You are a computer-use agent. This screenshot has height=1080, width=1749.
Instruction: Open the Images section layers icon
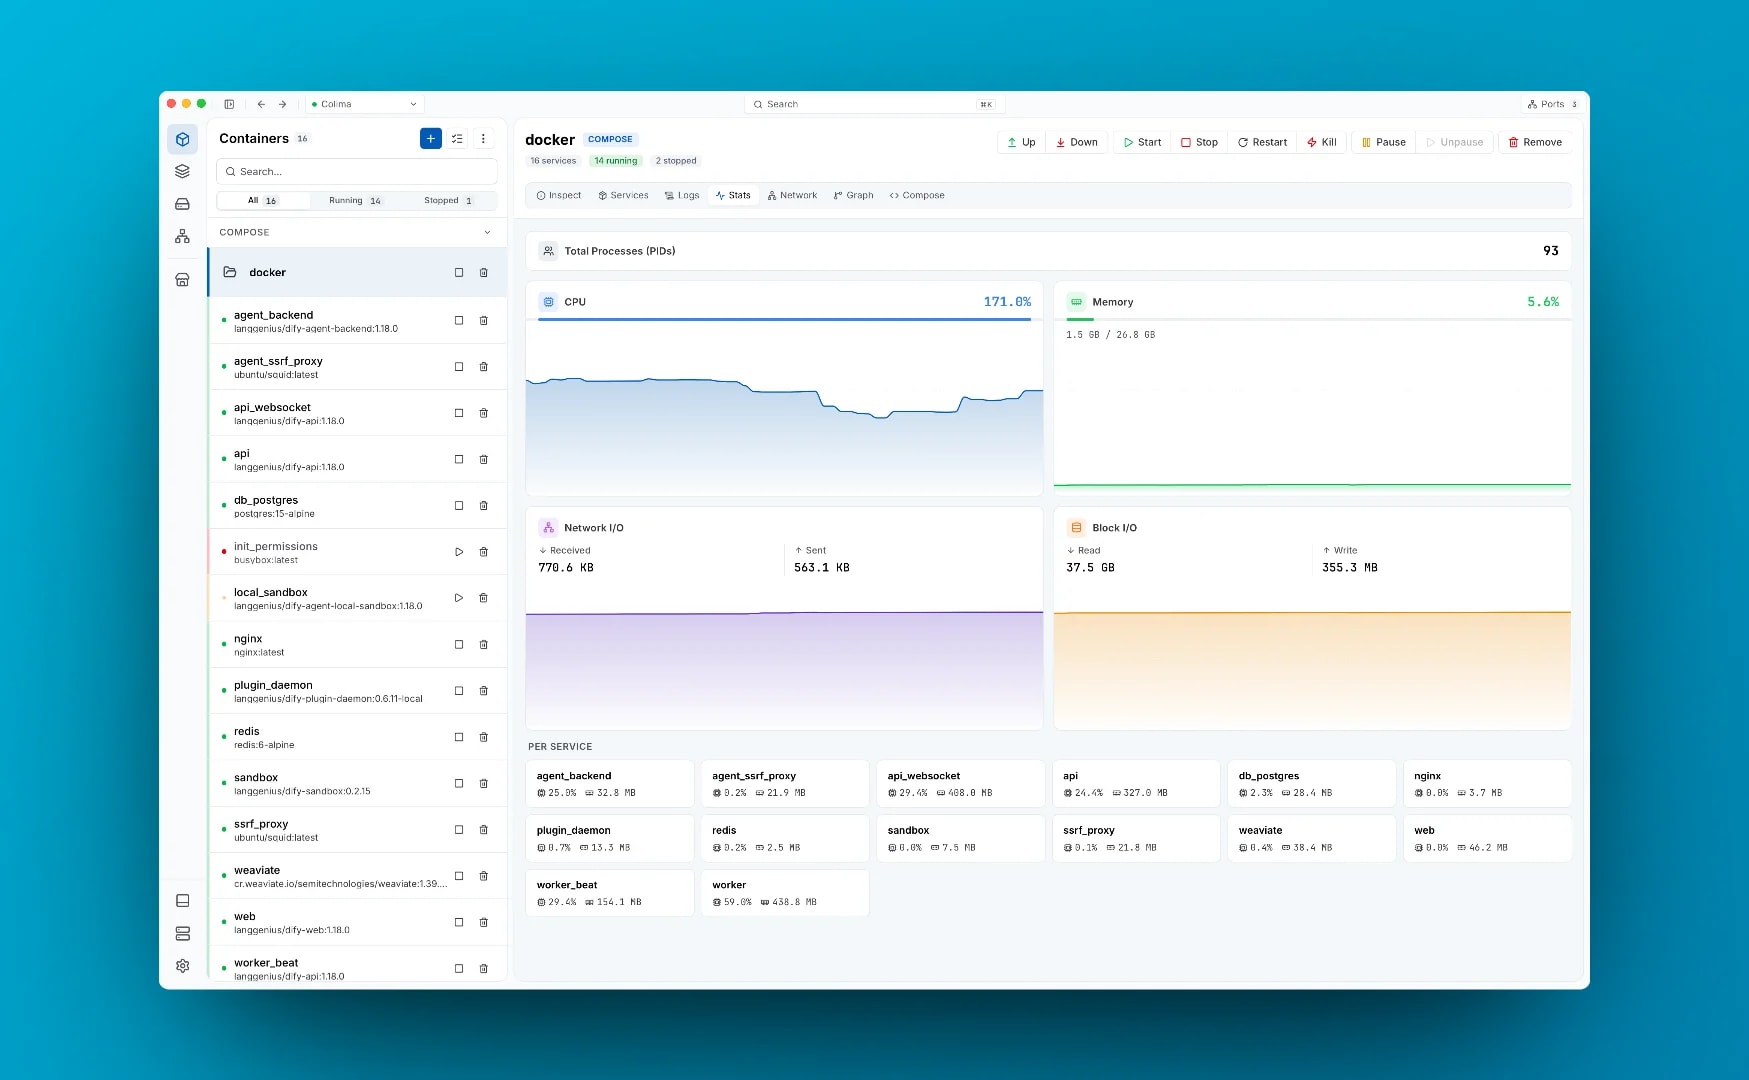(182, 171)
